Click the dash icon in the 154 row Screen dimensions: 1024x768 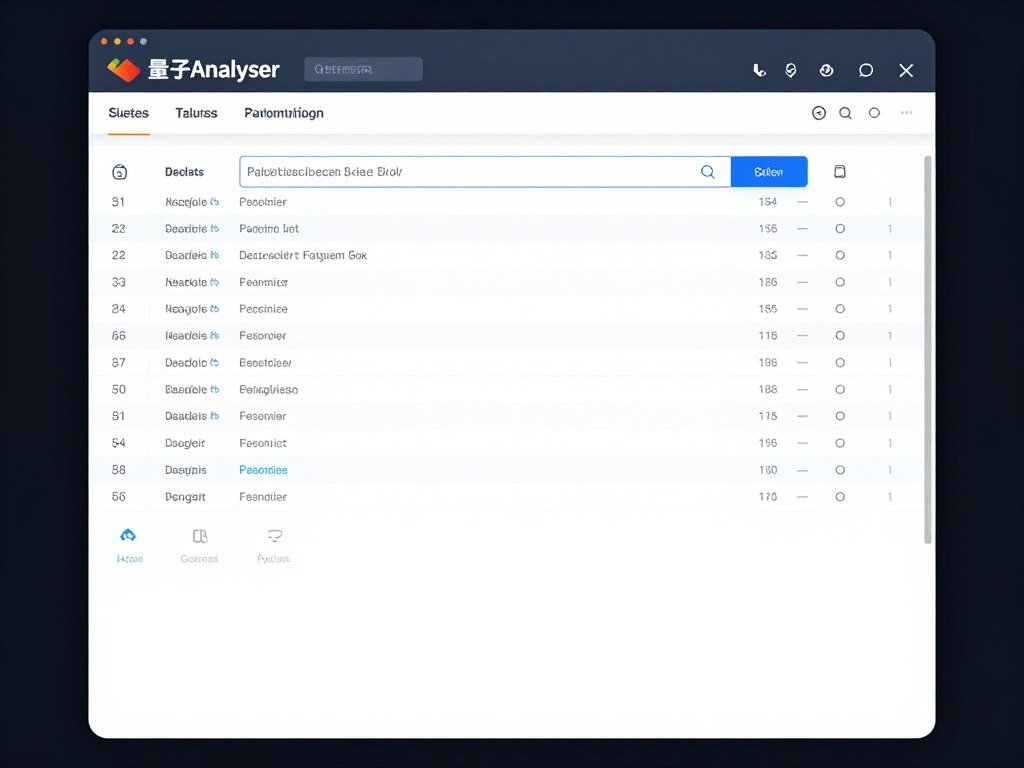click(x=803, y=202)
